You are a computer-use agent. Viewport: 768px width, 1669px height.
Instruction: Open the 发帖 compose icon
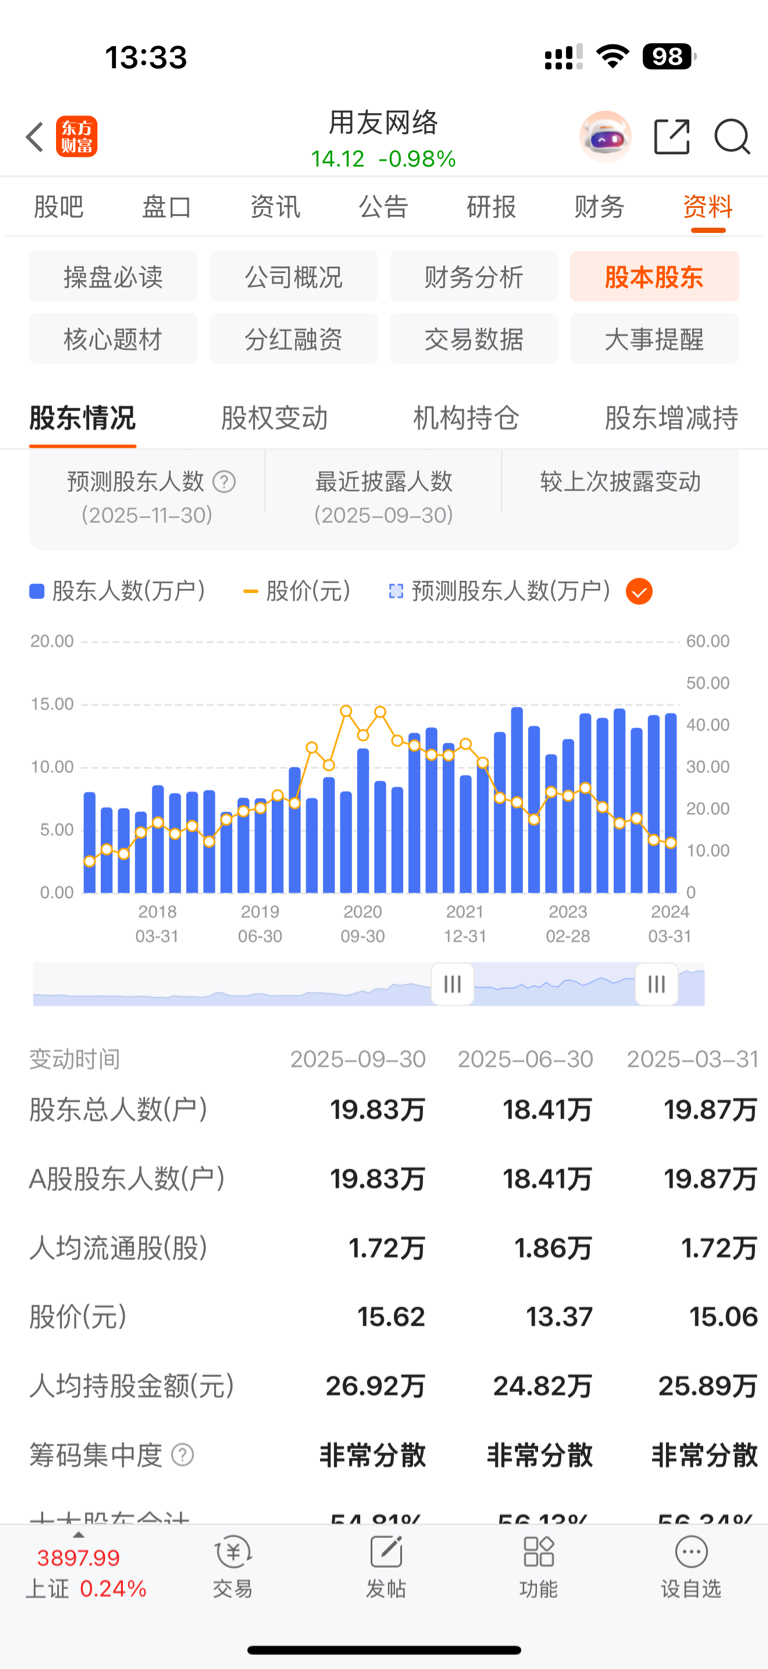(x=386, y=1567)
